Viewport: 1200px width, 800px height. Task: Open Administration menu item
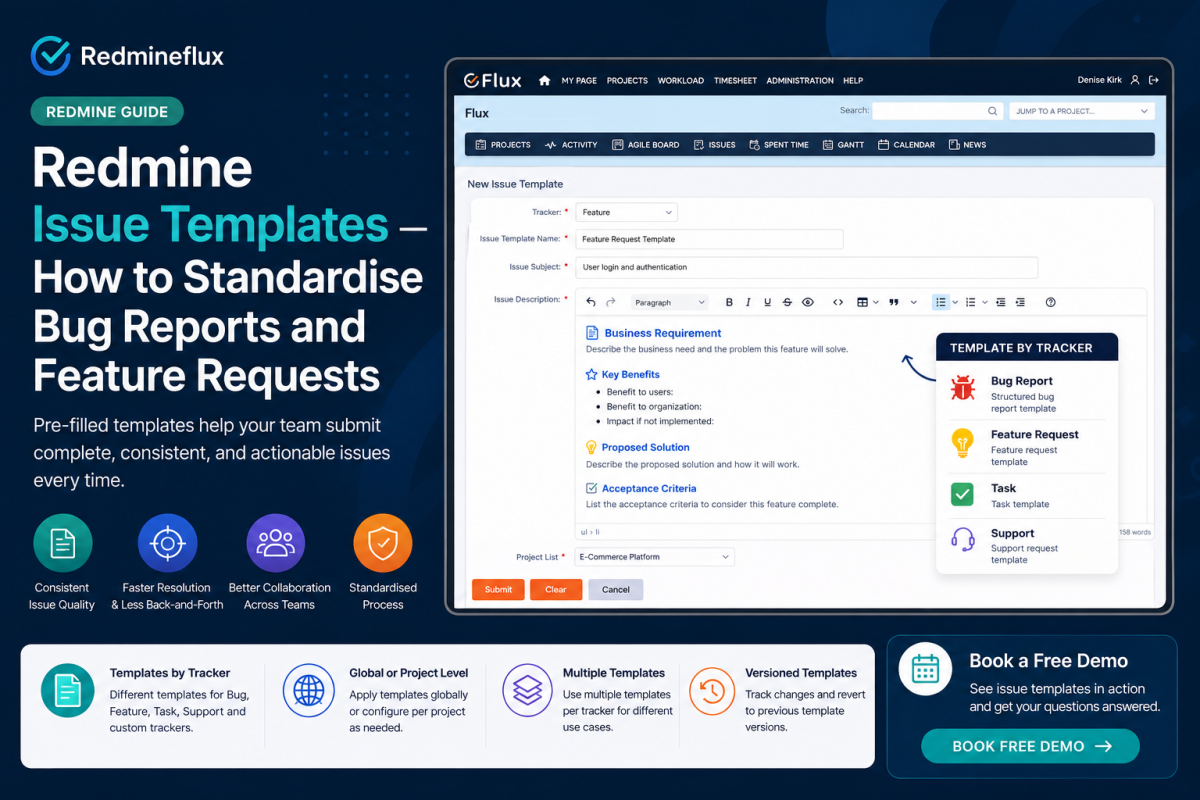coord(800,80)
